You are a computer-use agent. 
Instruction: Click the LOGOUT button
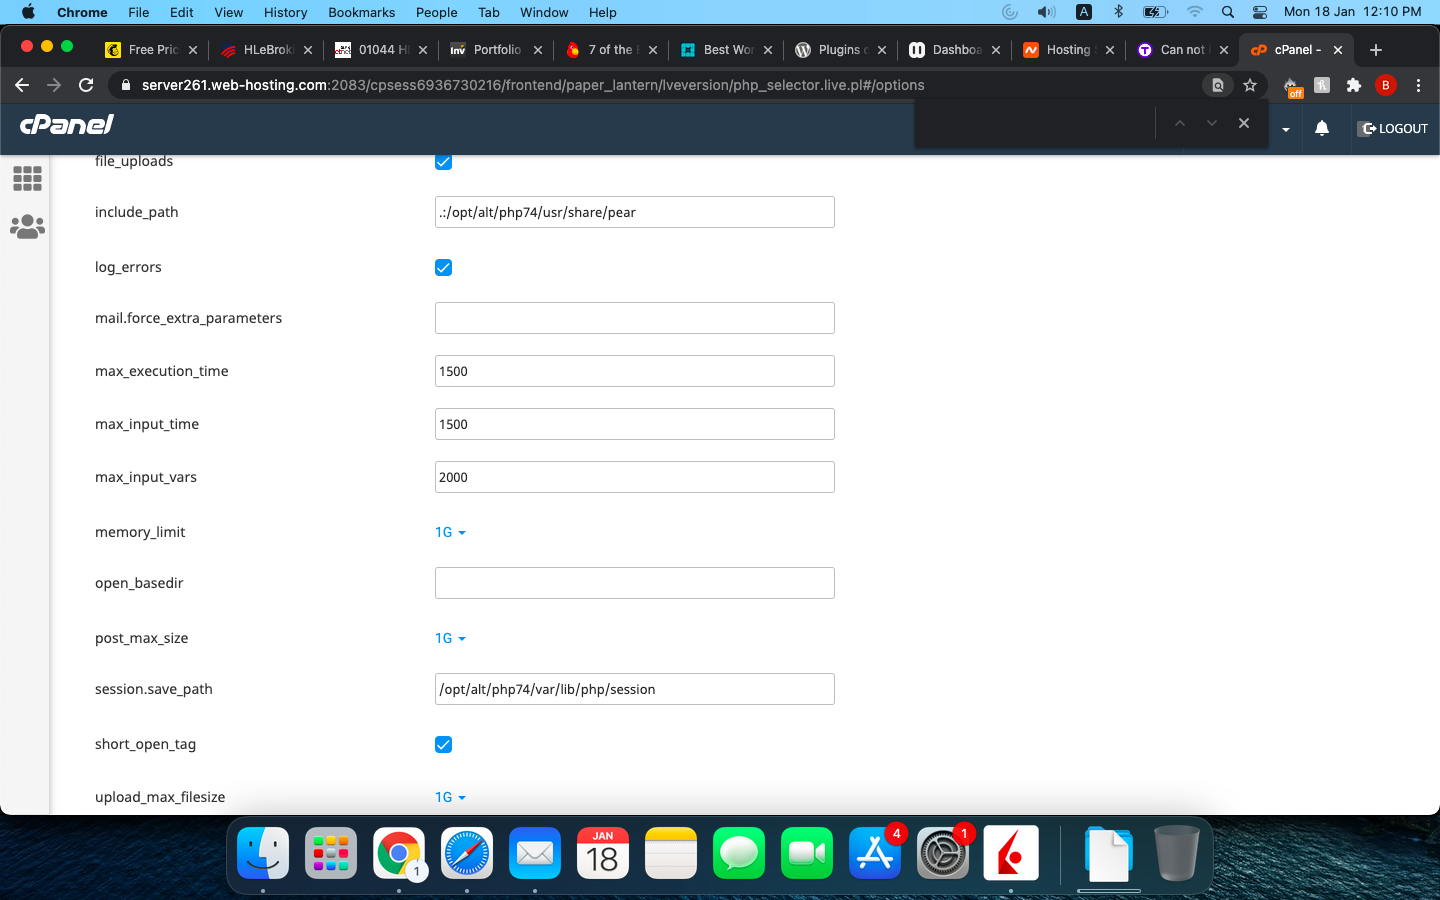(1394, 128)
